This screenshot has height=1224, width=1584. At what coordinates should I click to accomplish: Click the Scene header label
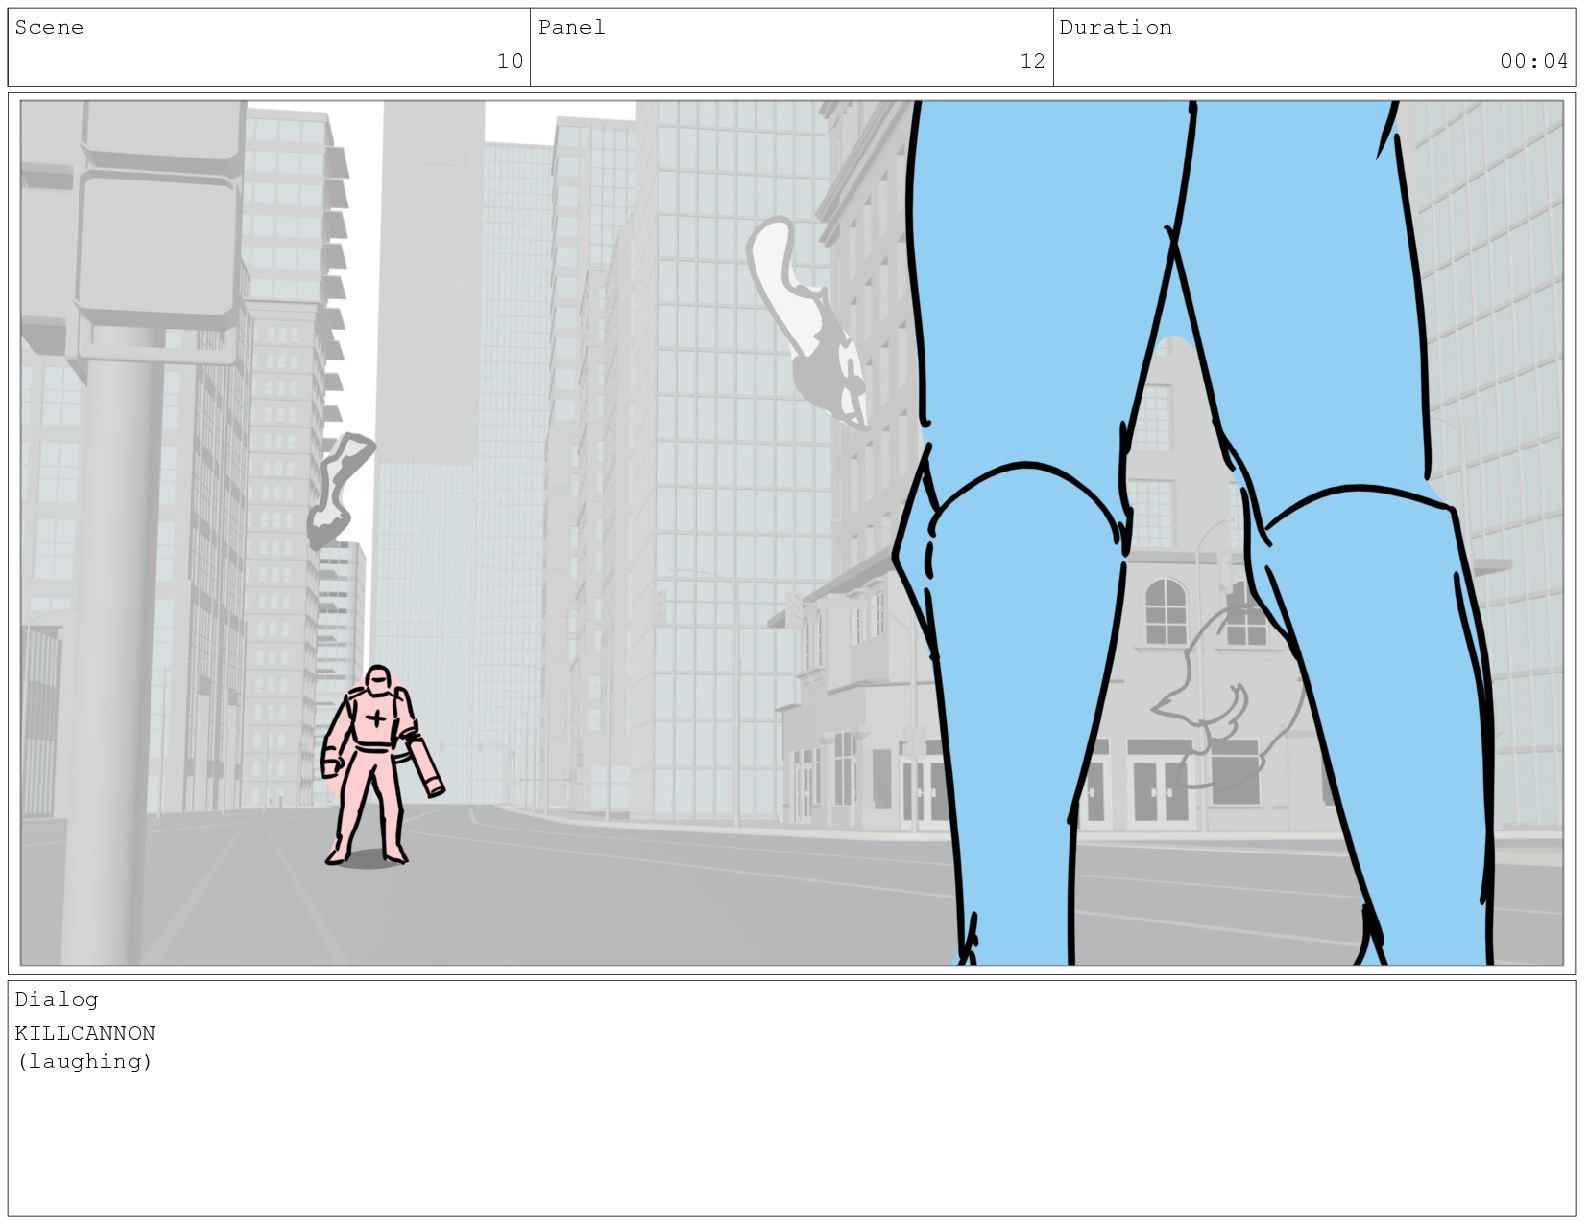pos(49,28)
